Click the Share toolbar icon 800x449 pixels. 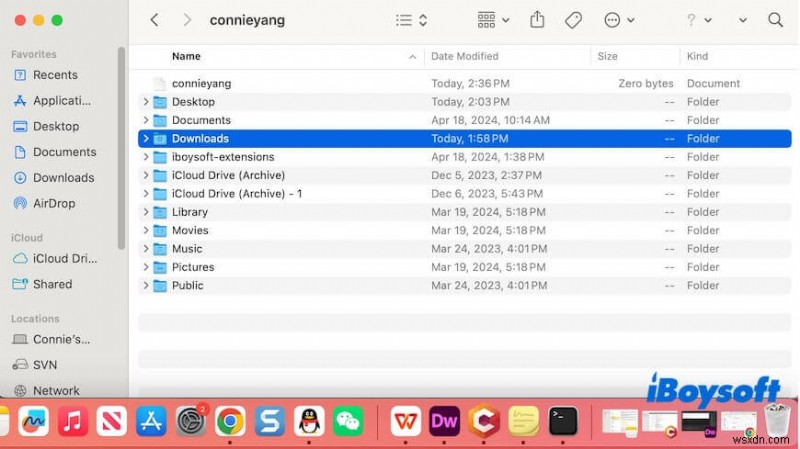(x=537, y=20)
